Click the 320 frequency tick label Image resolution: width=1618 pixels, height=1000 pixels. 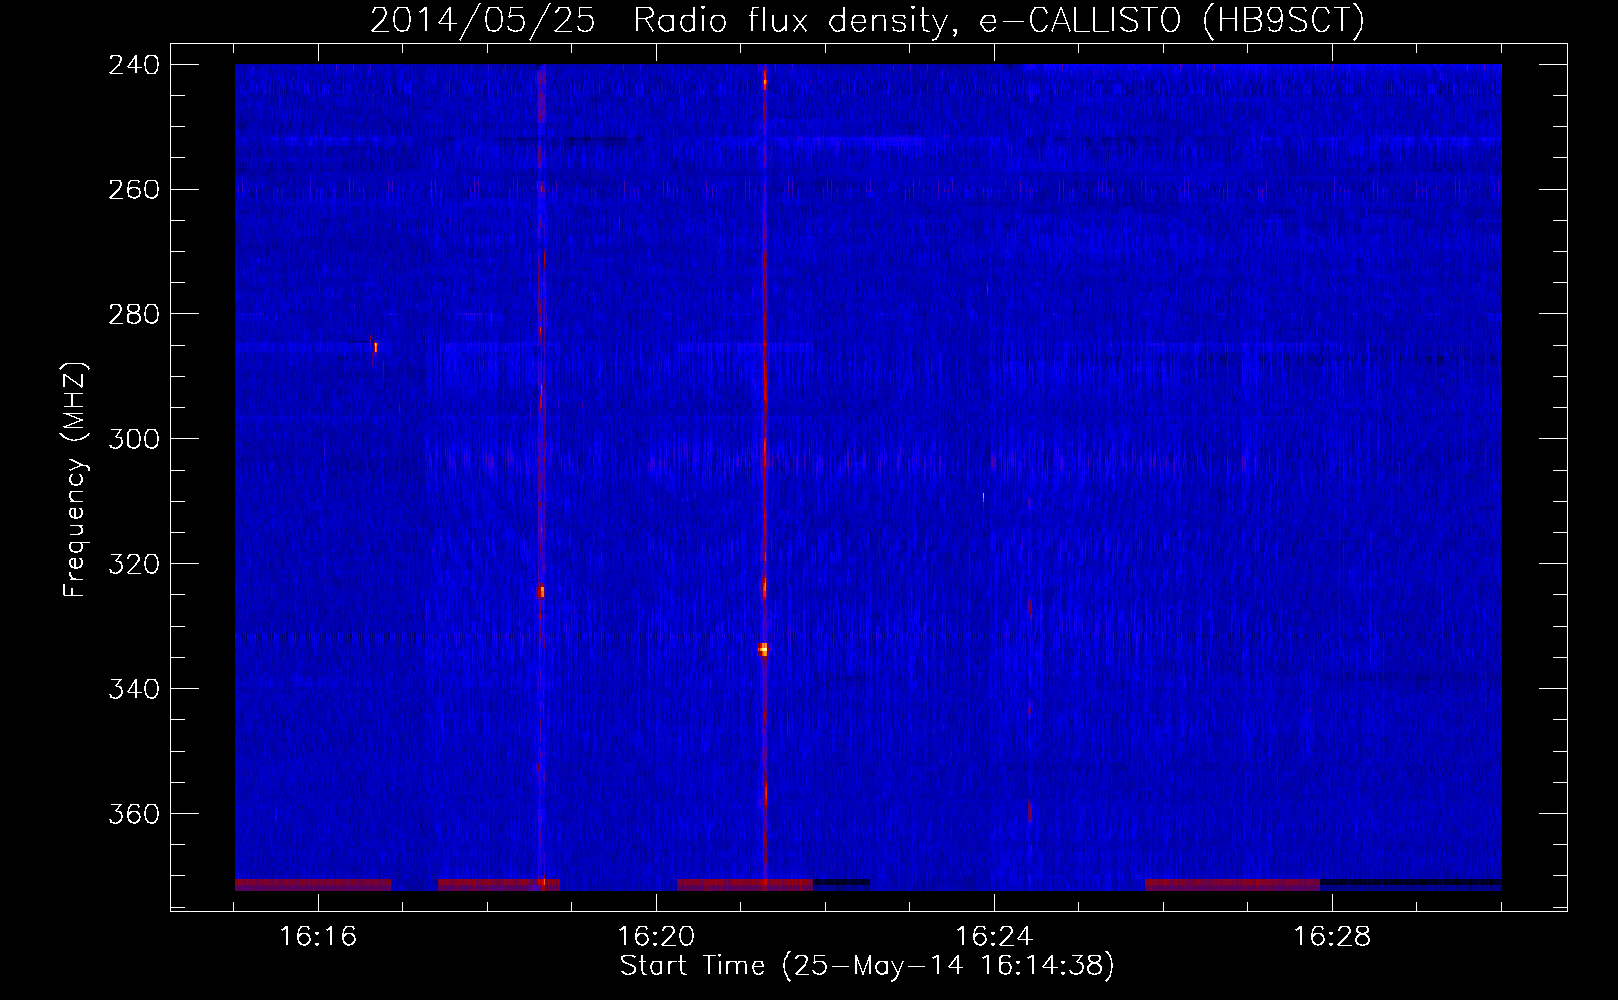pyautogui.click(x=134, y=564)
